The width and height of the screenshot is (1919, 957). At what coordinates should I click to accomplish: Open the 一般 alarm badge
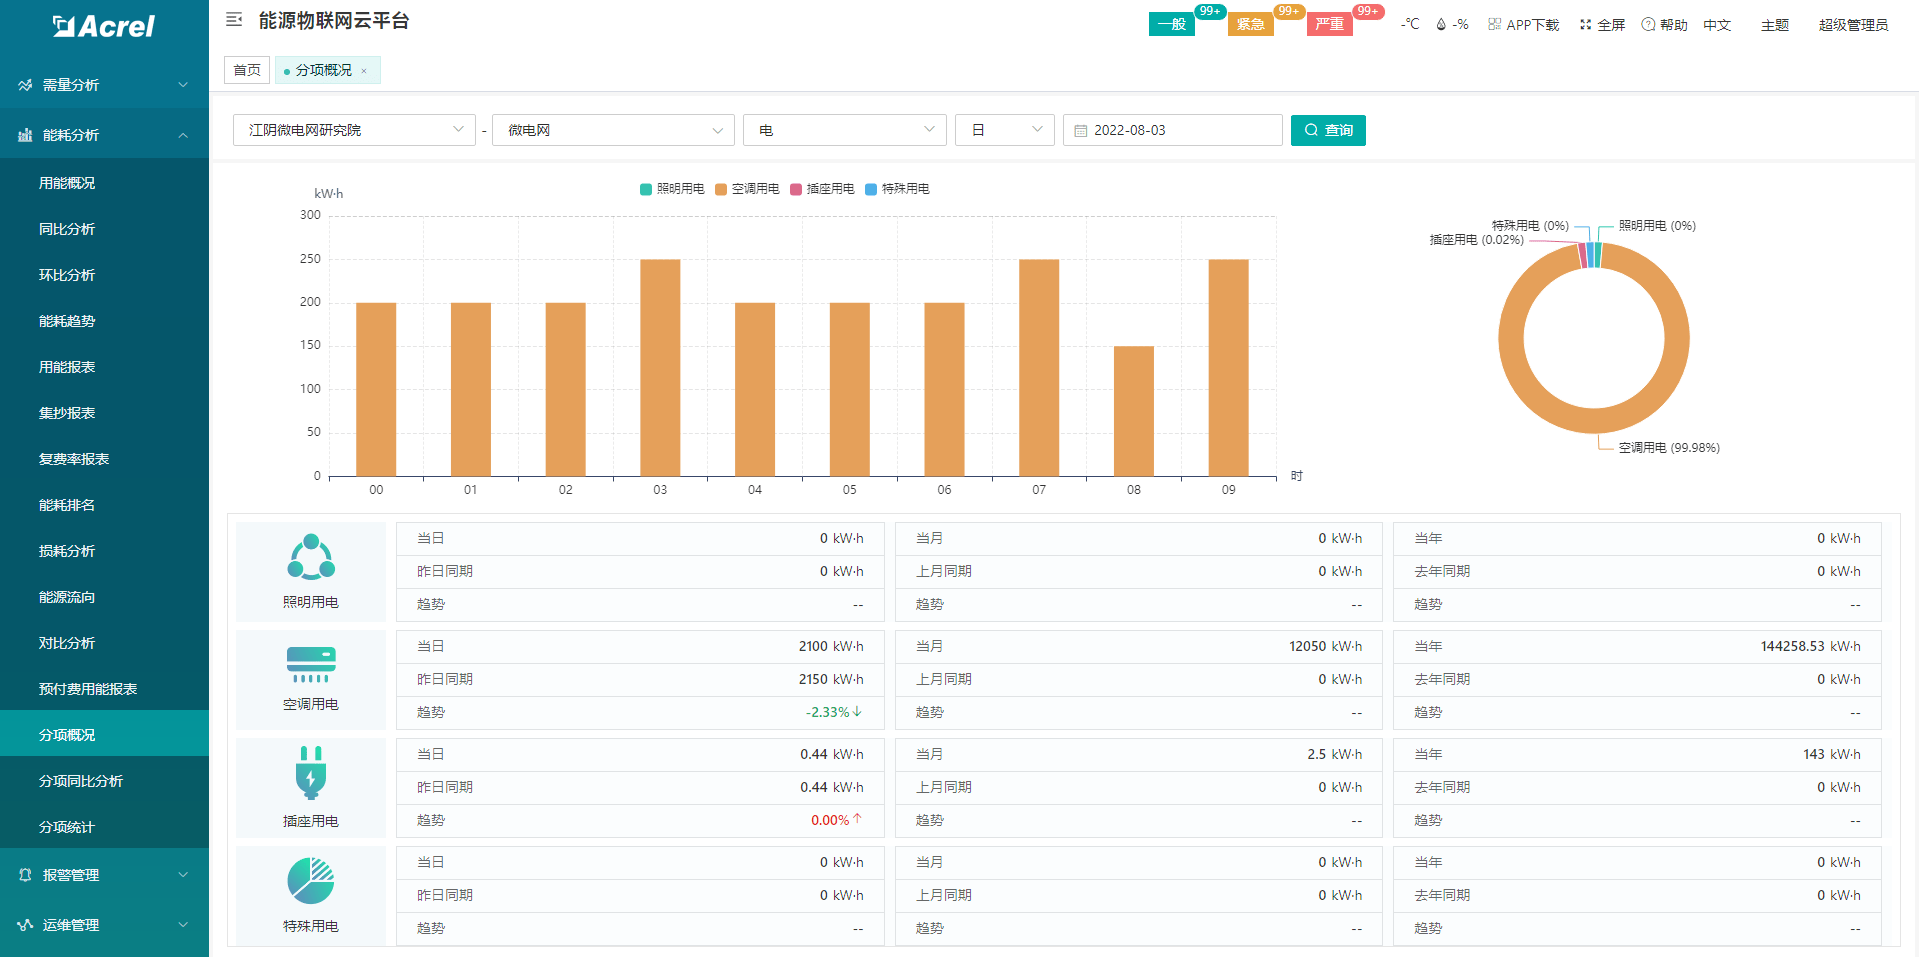(x=1171, y=24)
